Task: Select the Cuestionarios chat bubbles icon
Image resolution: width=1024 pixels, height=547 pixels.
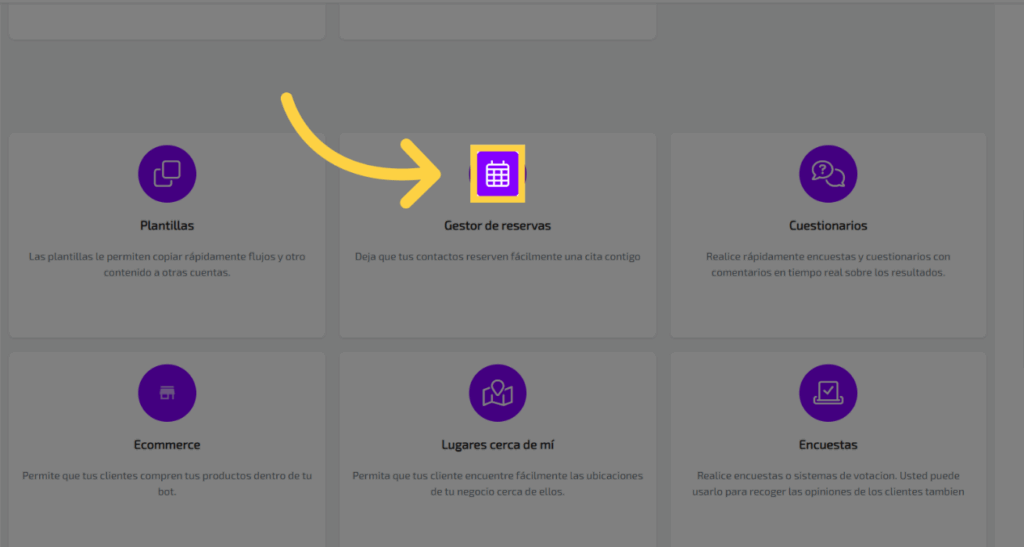Action: pos(828,174)
